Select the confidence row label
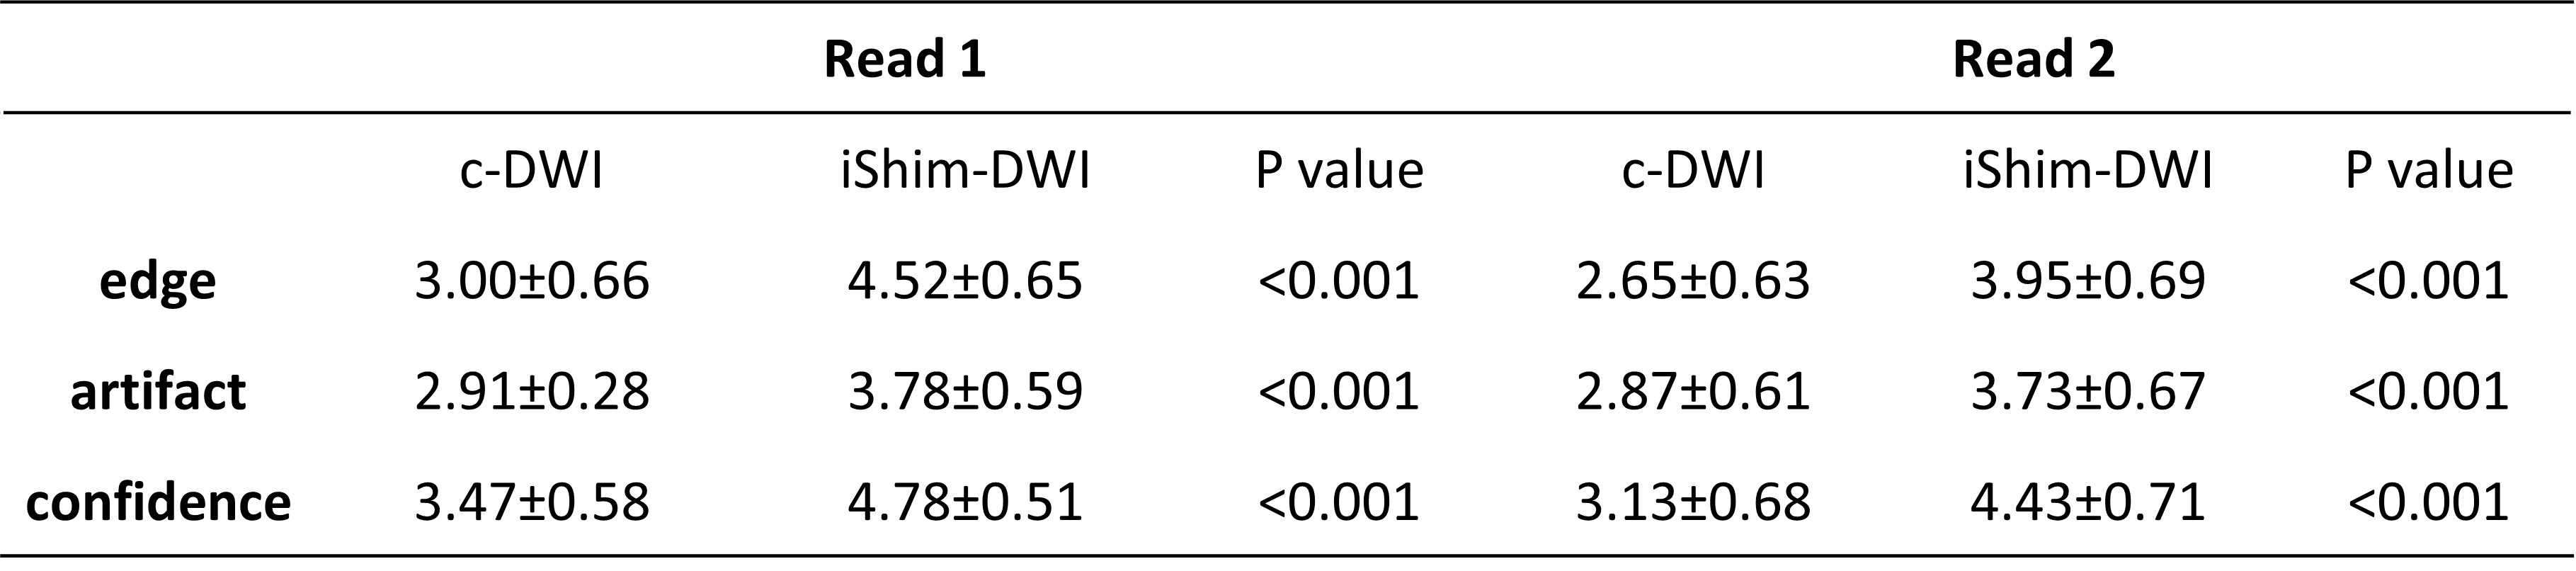The height and width of the screenshot is (571, 2576). pyautogui.click(x=157, y=502)
